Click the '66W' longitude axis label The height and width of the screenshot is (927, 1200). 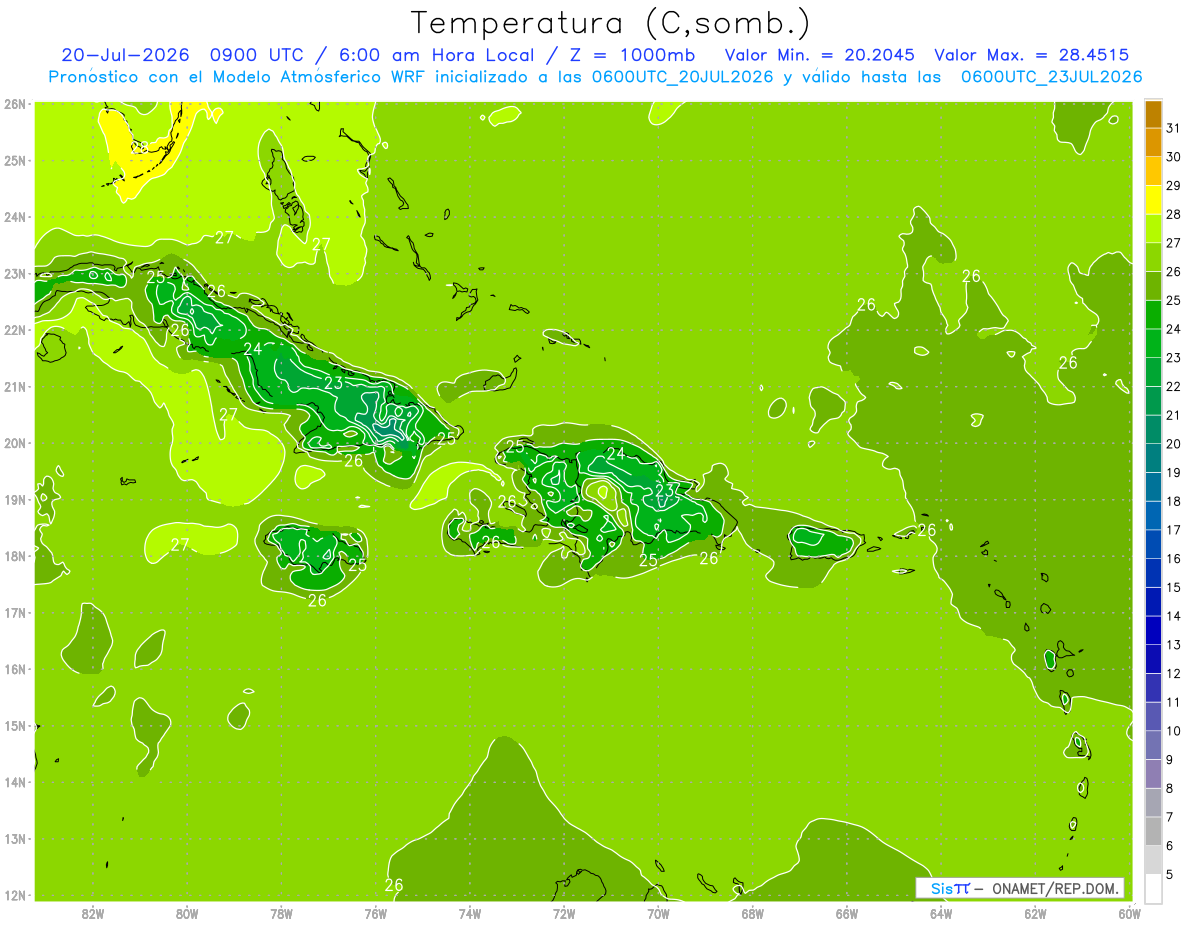(847, 913)
